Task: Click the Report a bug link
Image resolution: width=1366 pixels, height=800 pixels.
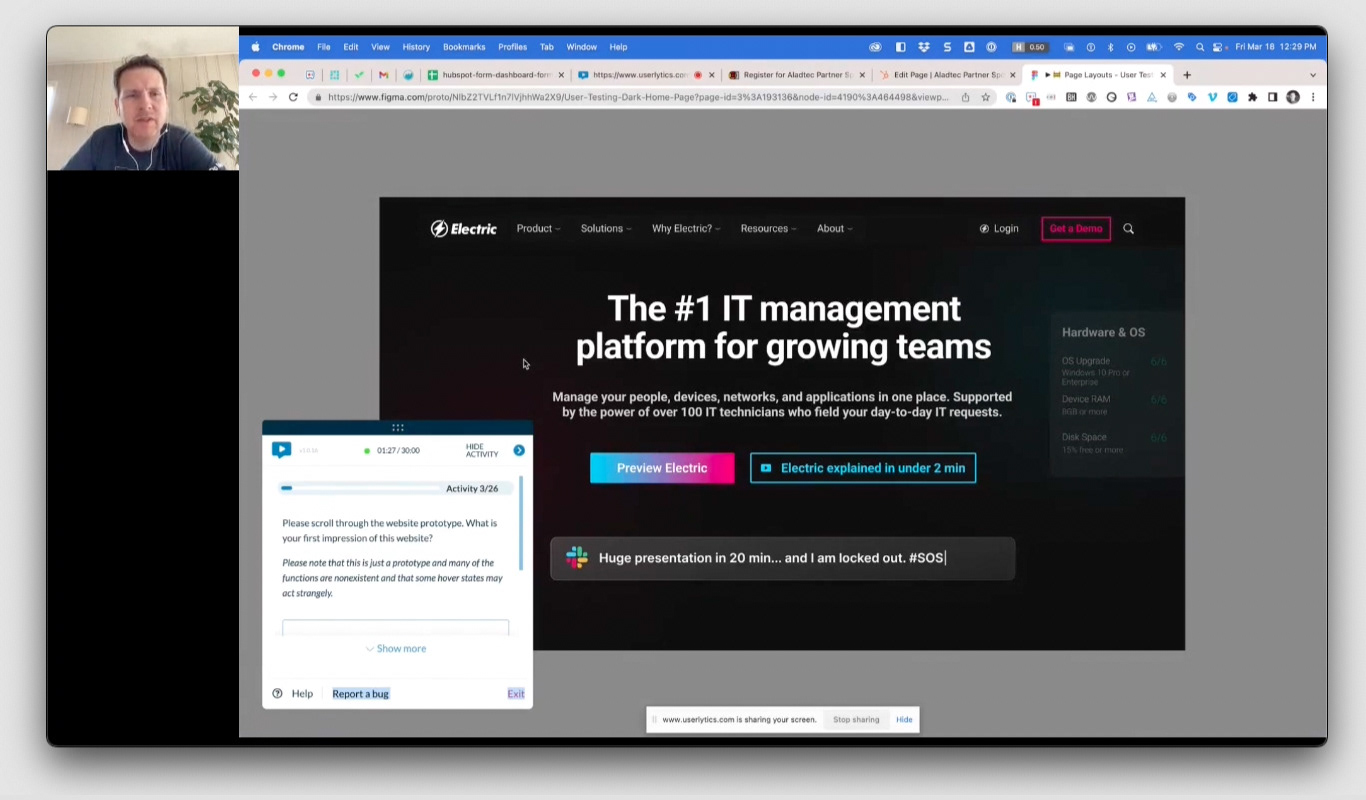Action: point(360,694)
